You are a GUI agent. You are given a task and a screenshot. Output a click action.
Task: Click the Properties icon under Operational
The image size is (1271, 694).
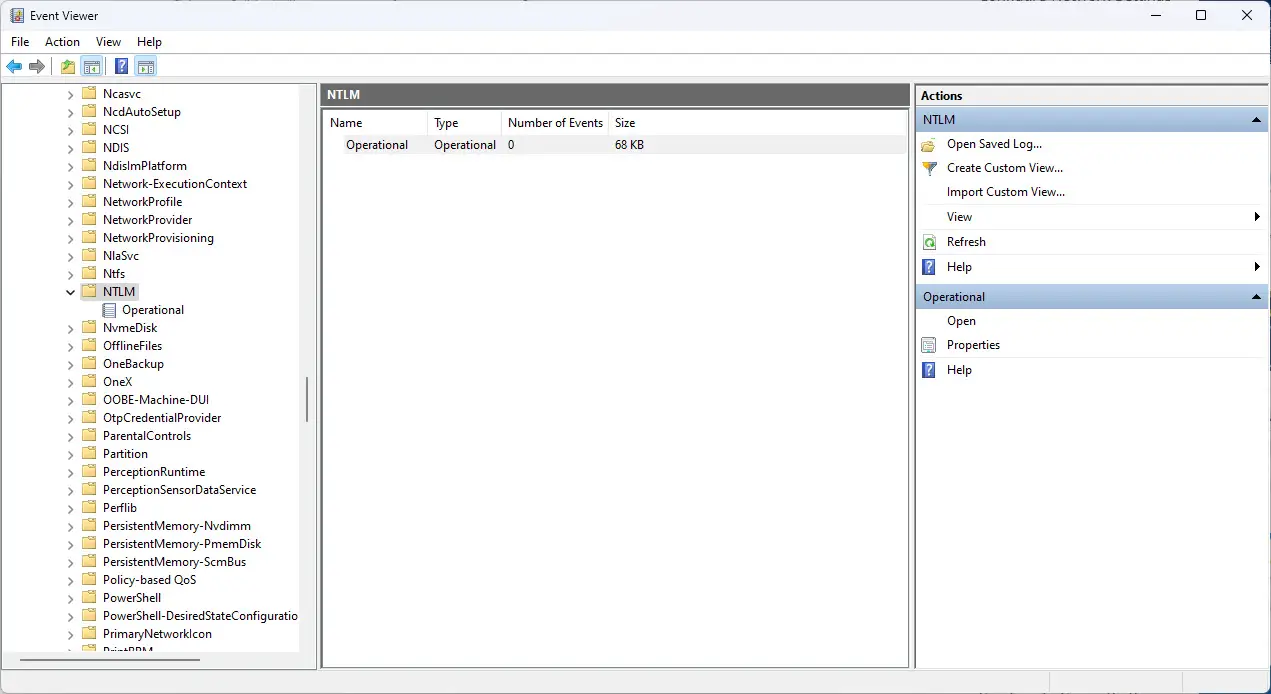pyautogui.click(x=930, y=344)
